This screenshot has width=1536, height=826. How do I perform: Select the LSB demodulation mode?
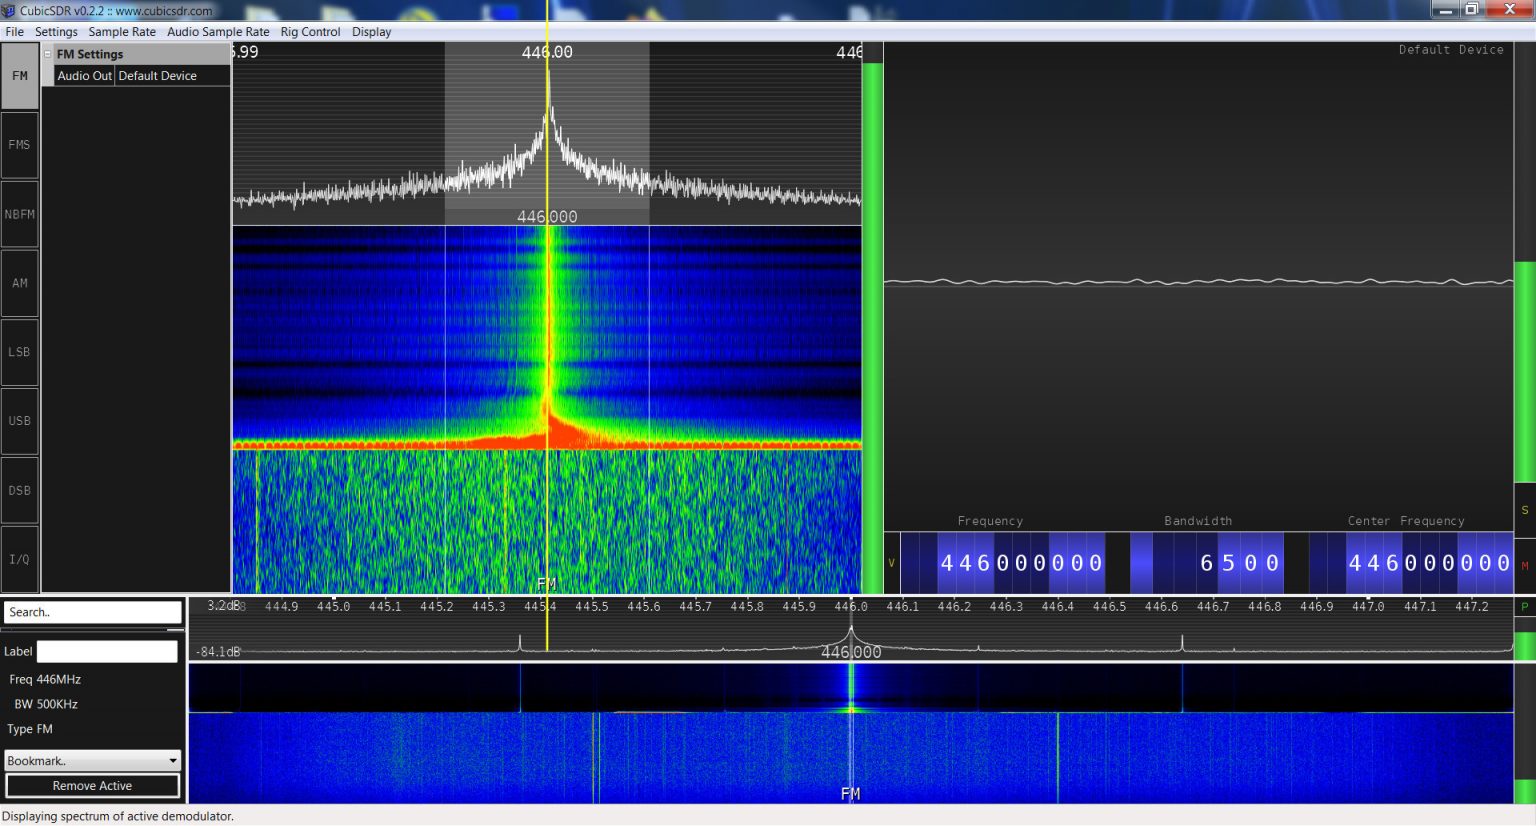(x=19, y=351)
